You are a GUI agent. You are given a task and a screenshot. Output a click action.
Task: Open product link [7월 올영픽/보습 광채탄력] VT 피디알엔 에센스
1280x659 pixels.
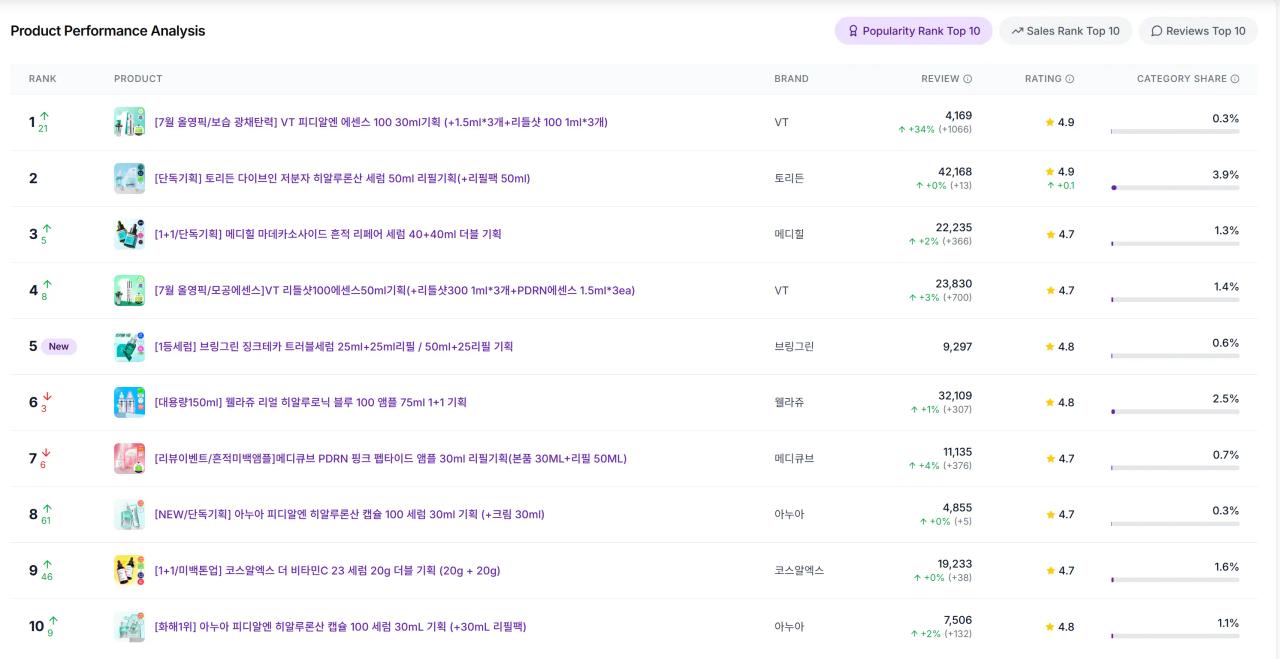(381, 122)
